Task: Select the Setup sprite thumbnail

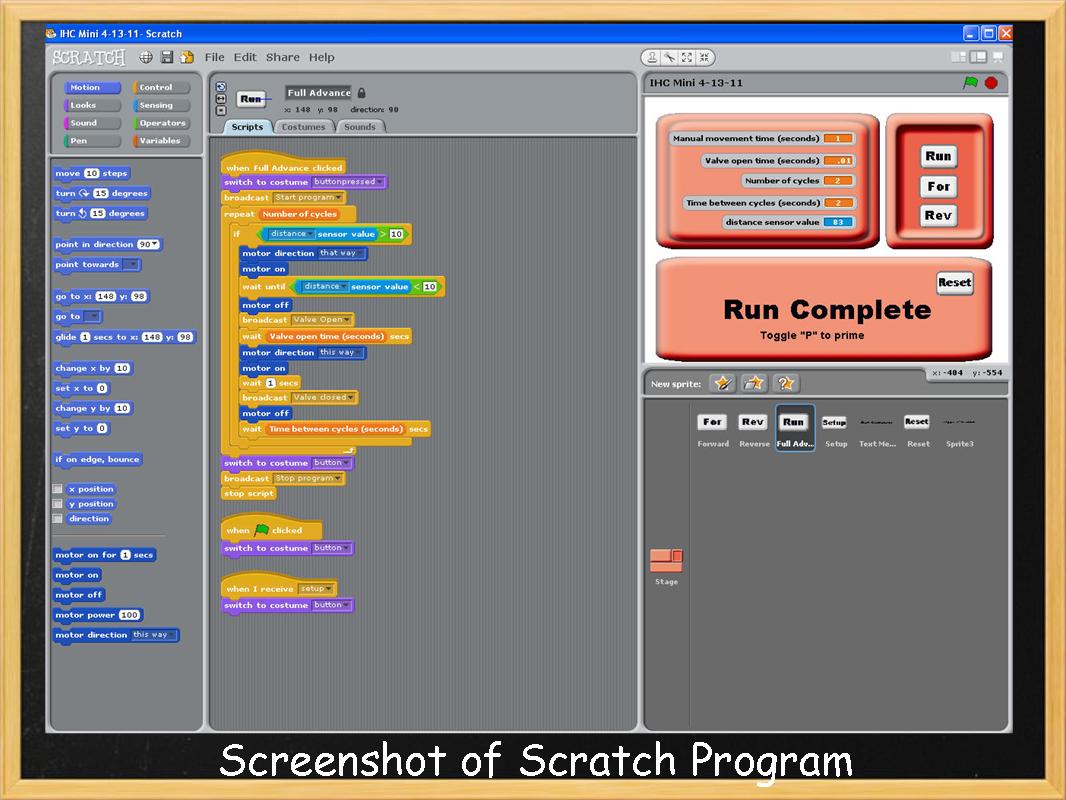Action: (x=836, y=429)
